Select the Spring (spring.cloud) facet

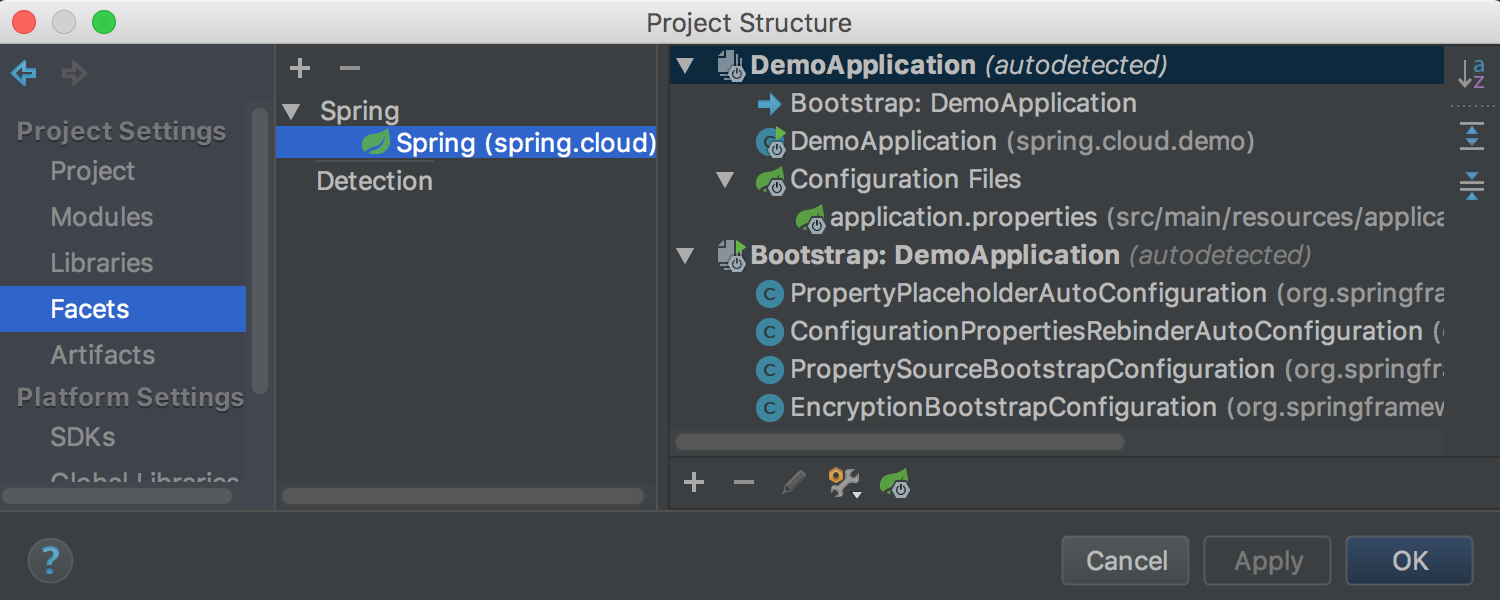click(466, 143)
